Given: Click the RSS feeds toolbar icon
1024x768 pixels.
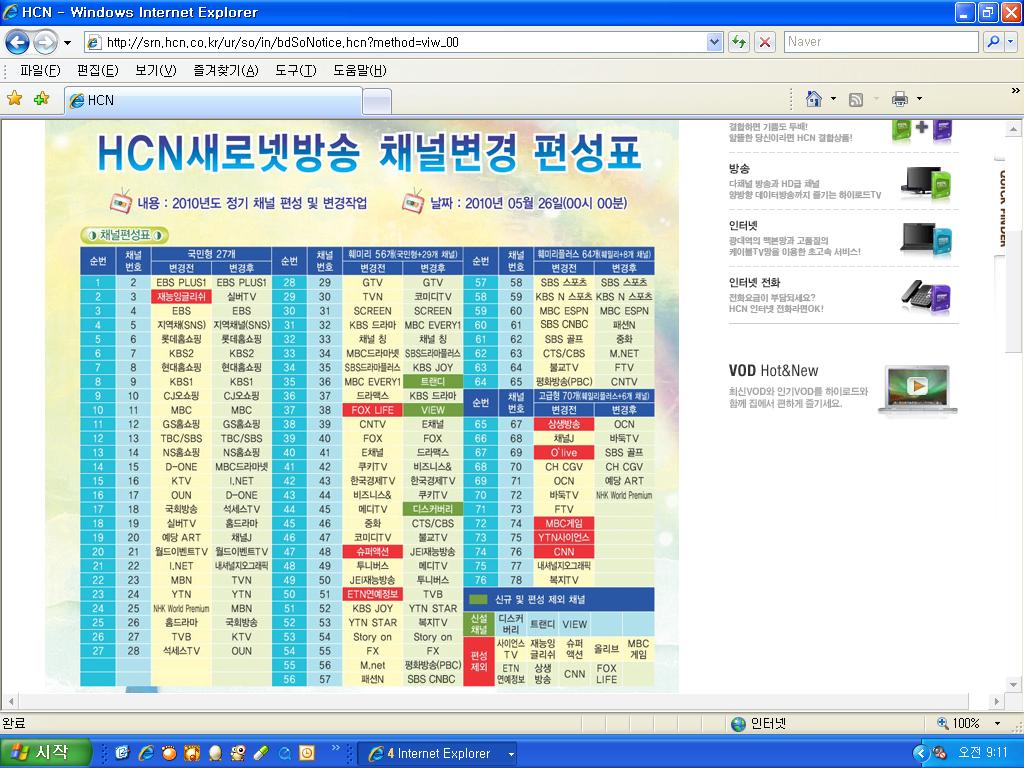Looking at the screenshot, I should click(x=856, y=99).
